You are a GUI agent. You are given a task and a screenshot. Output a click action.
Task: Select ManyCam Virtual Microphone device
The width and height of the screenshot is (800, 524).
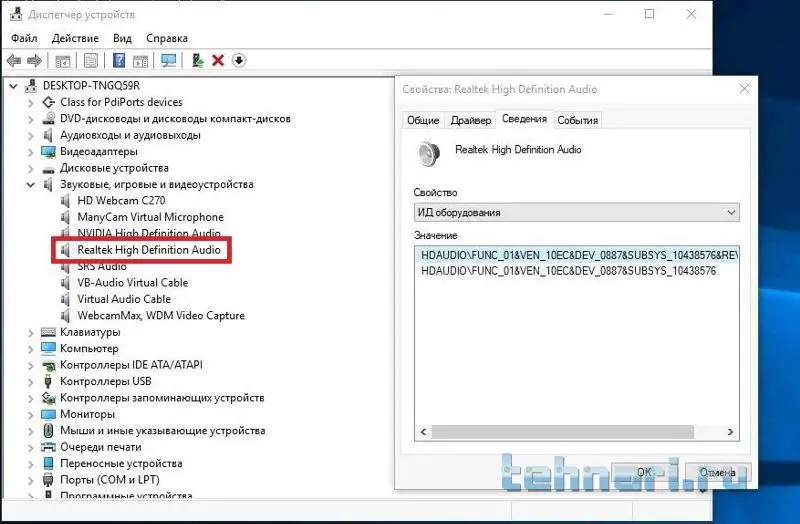tap(151, 217)
